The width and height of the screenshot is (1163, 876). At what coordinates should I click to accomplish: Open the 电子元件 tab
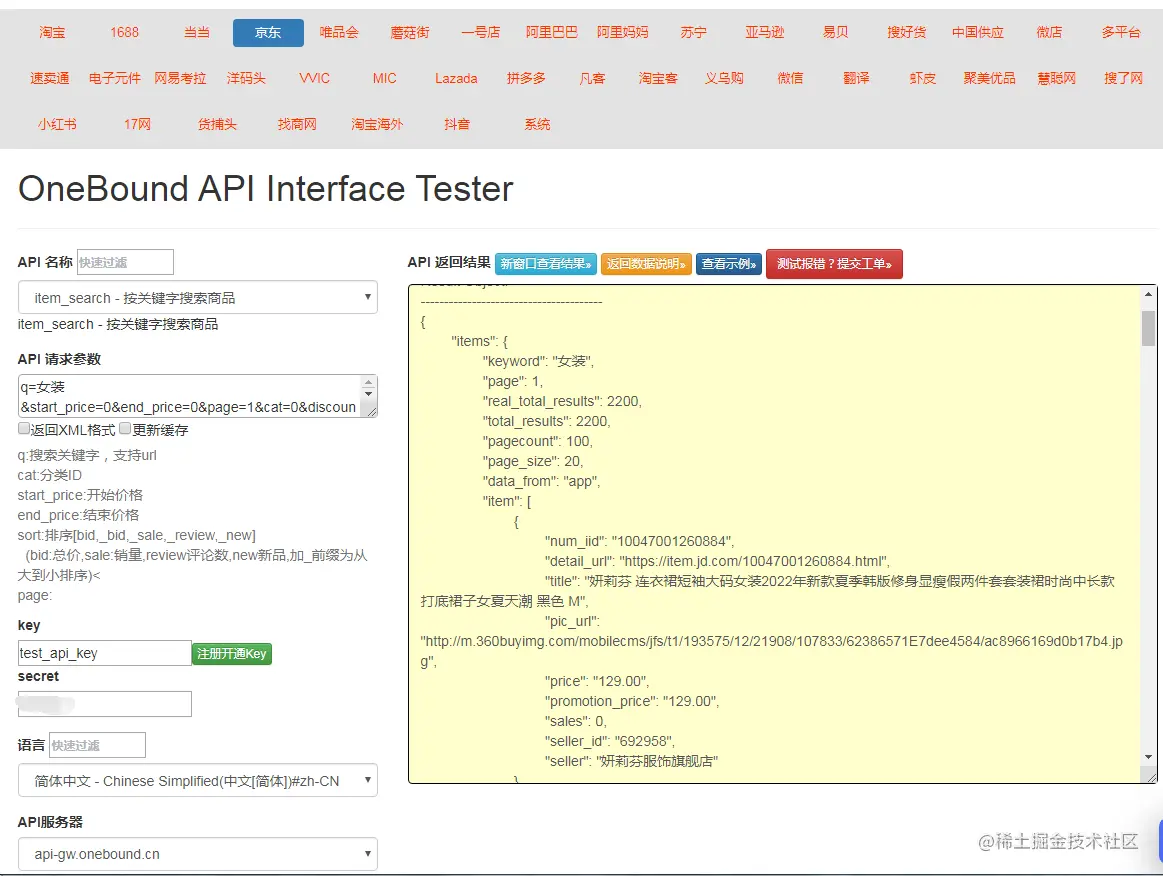[x=115, y=79]
